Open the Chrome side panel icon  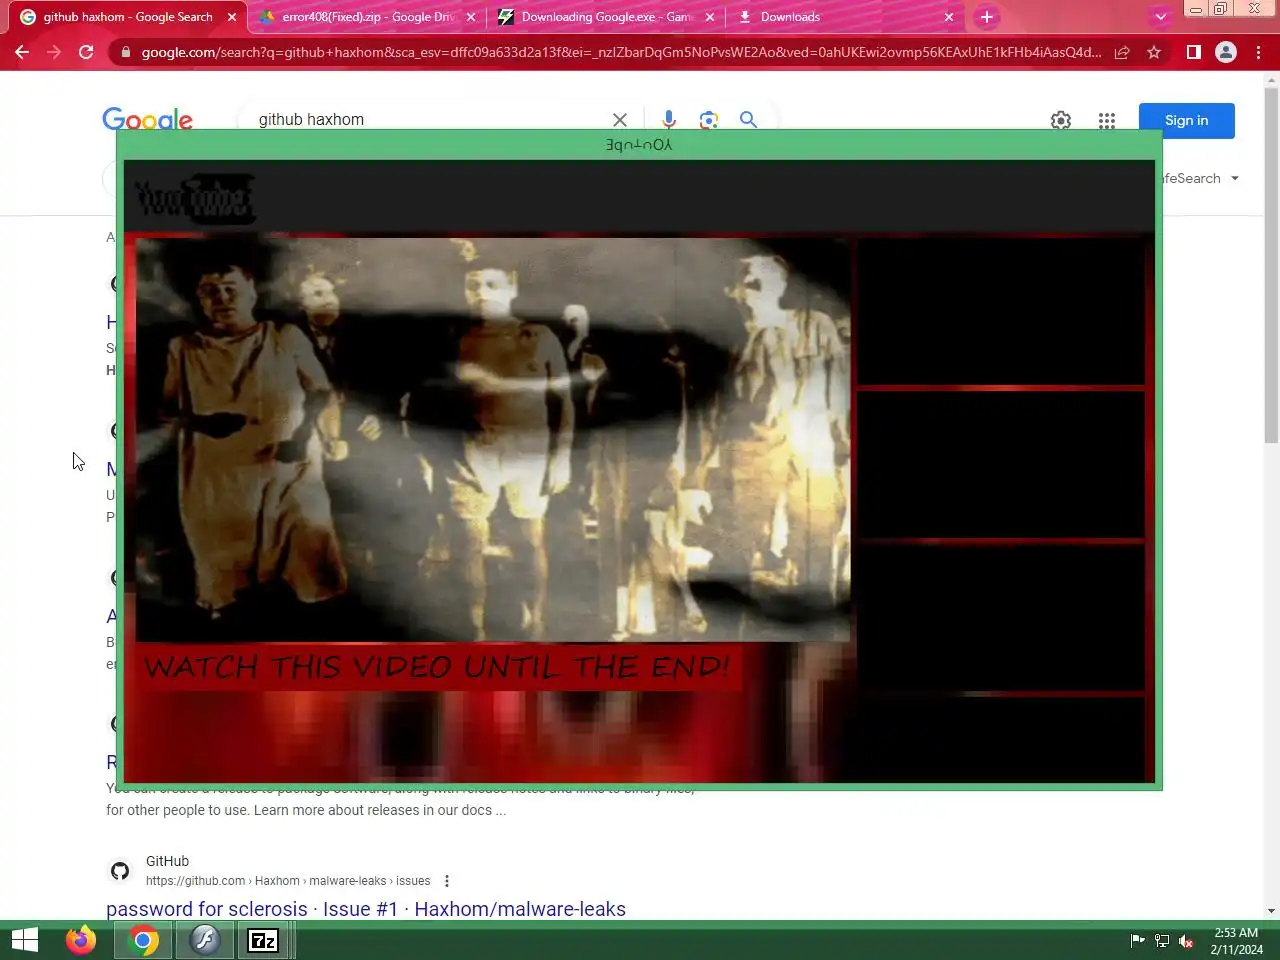(x=1193, y=52)
